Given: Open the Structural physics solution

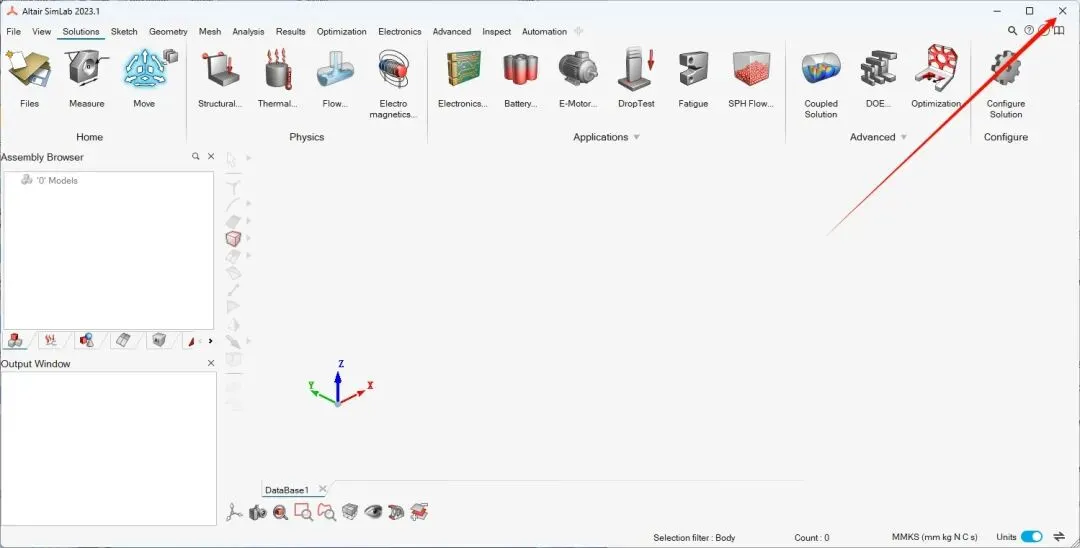Looking at the screenshot, I should pos(220,78).
